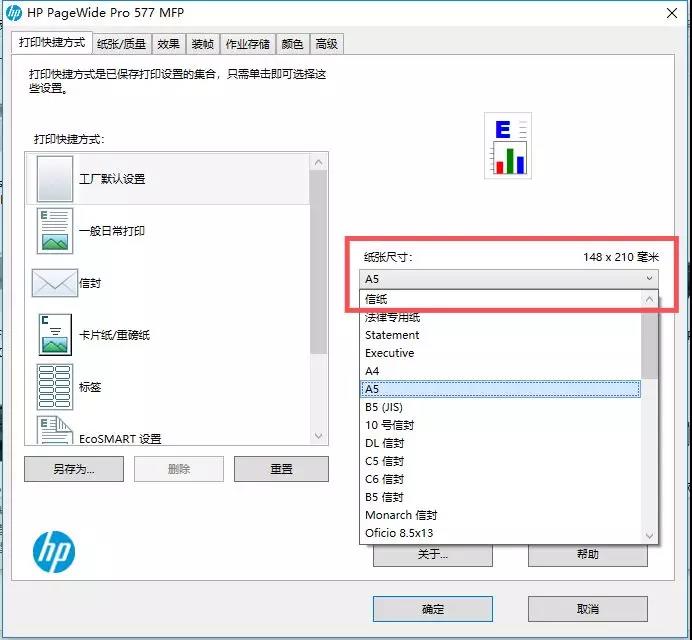Select the factory default settings shortcut icon
Image resolution: width=692 pixels, height=640 pixels.
pos(55,179)
